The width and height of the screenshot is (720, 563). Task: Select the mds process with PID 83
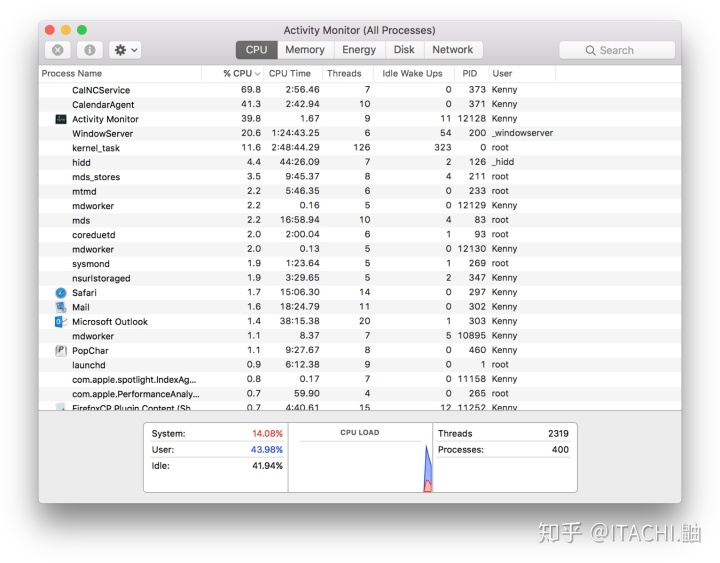point(360,220)
